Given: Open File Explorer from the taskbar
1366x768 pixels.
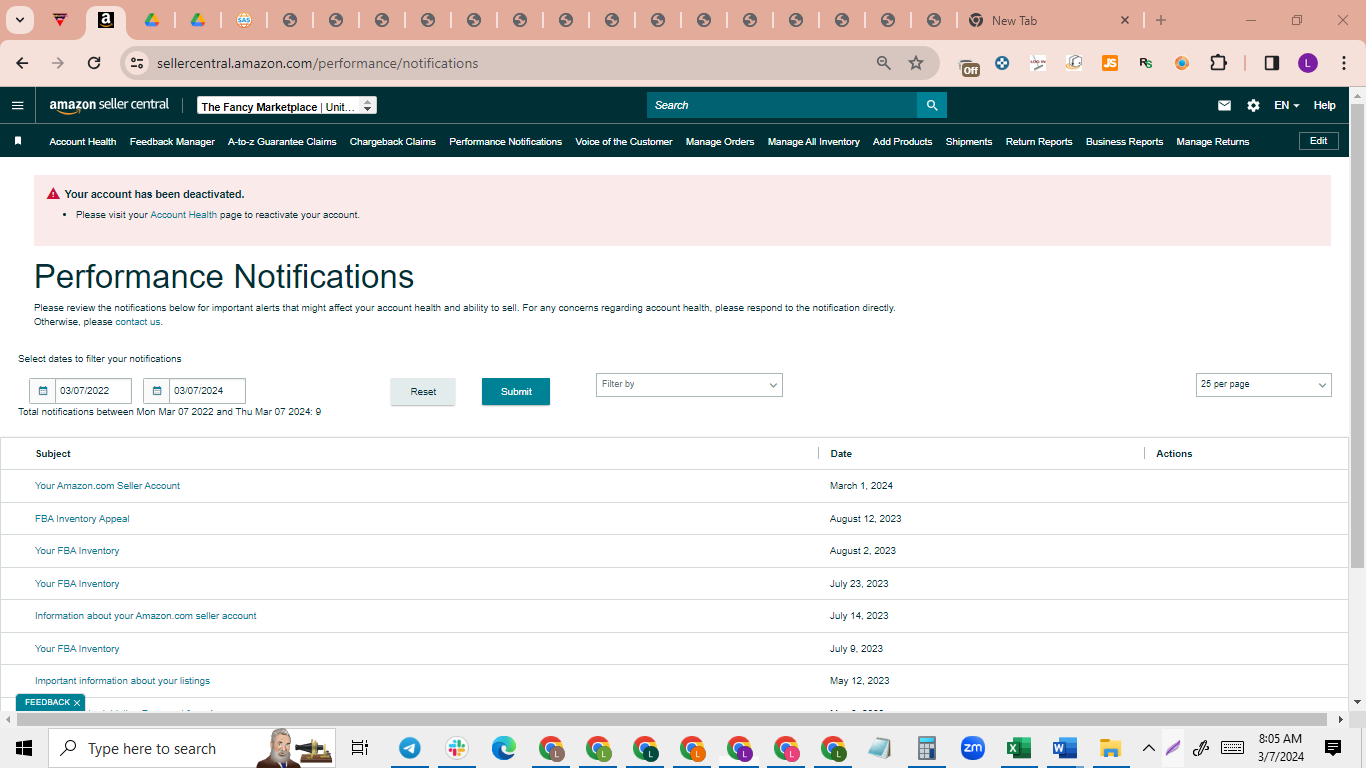Looking at the screenshot, I should (x=1110, y=748).
